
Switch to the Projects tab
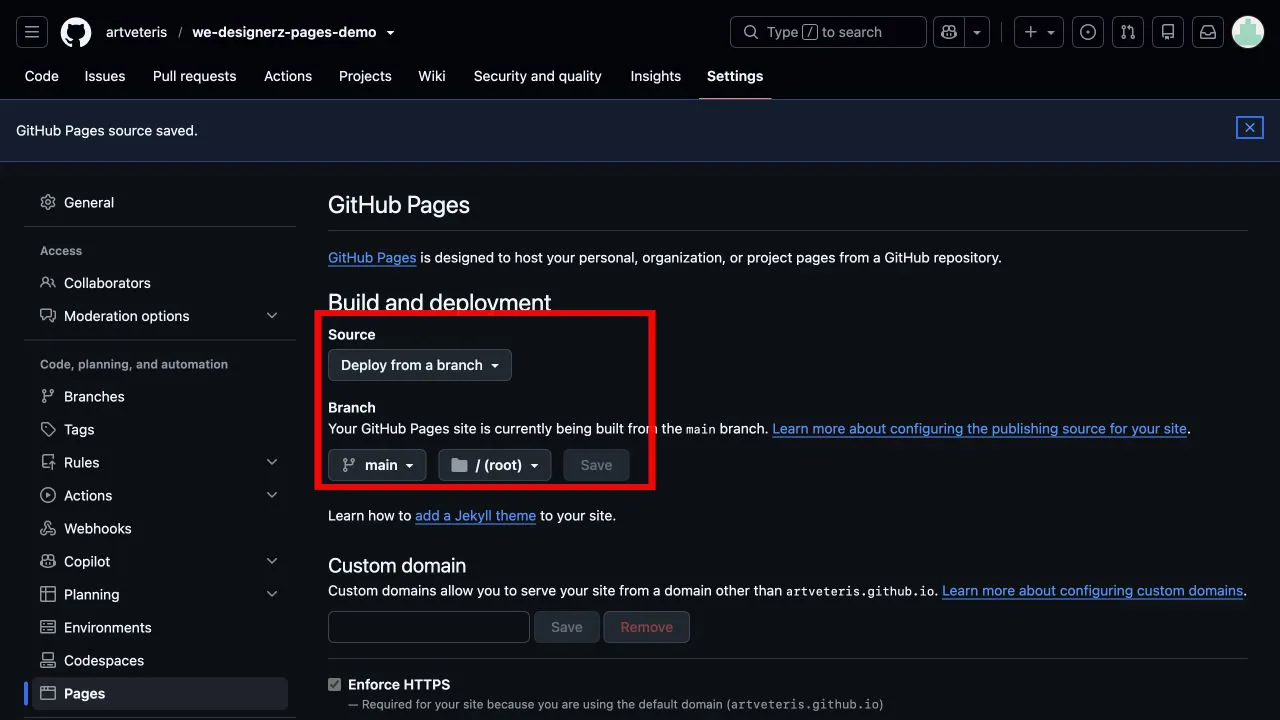[x=365, y=76]
